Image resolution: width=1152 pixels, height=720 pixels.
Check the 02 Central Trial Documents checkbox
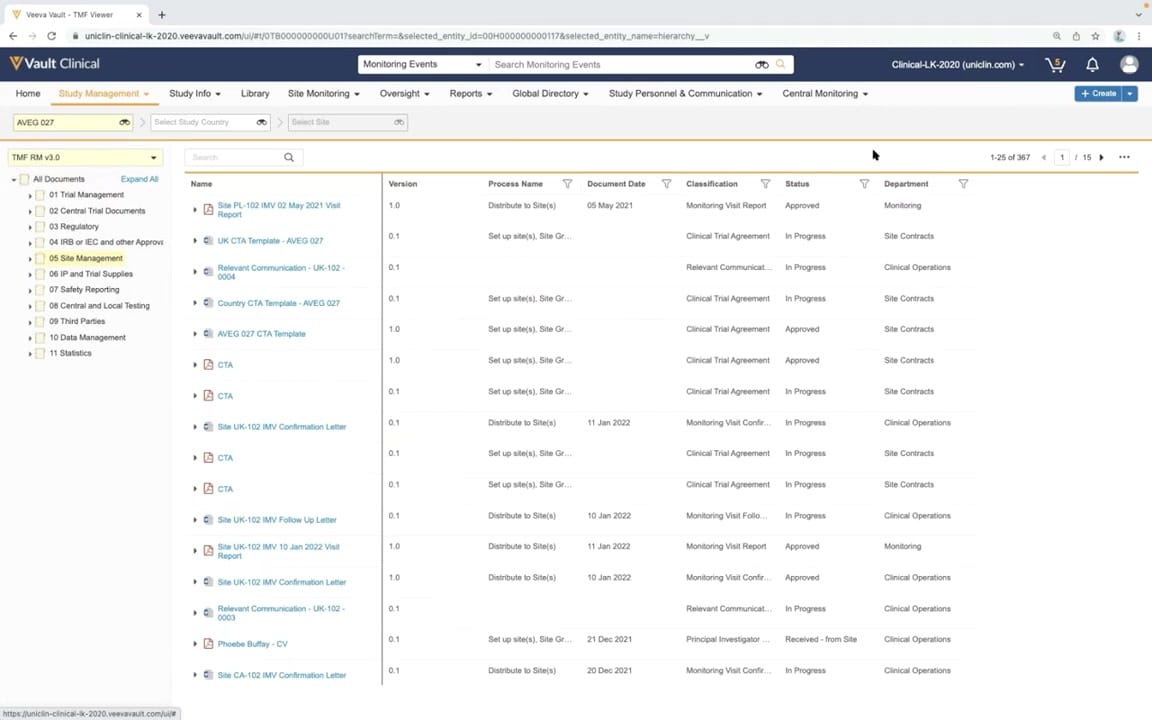(40, 211)
